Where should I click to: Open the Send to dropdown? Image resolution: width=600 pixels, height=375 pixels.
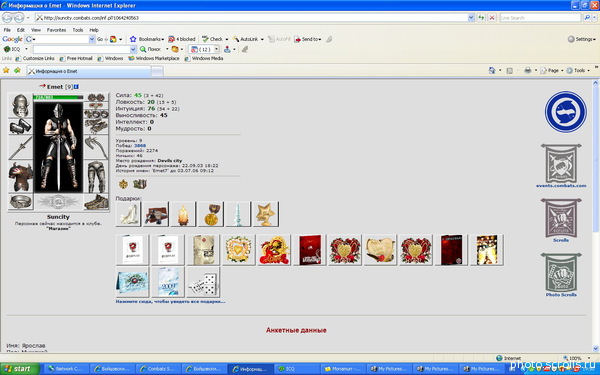coord(308,39)
